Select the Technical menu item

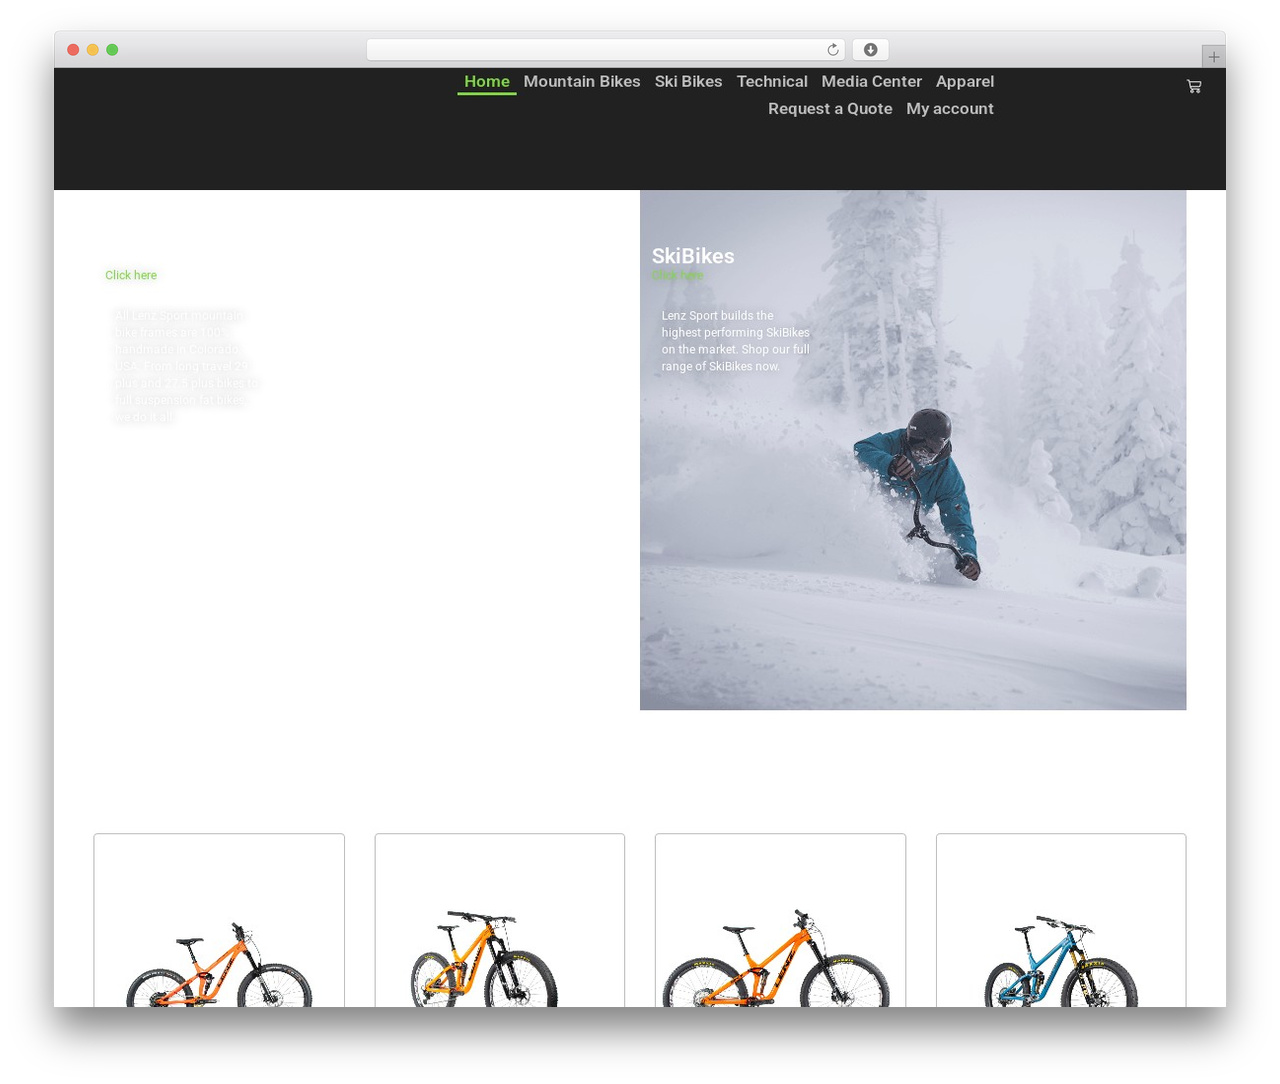tap(772, 82)
